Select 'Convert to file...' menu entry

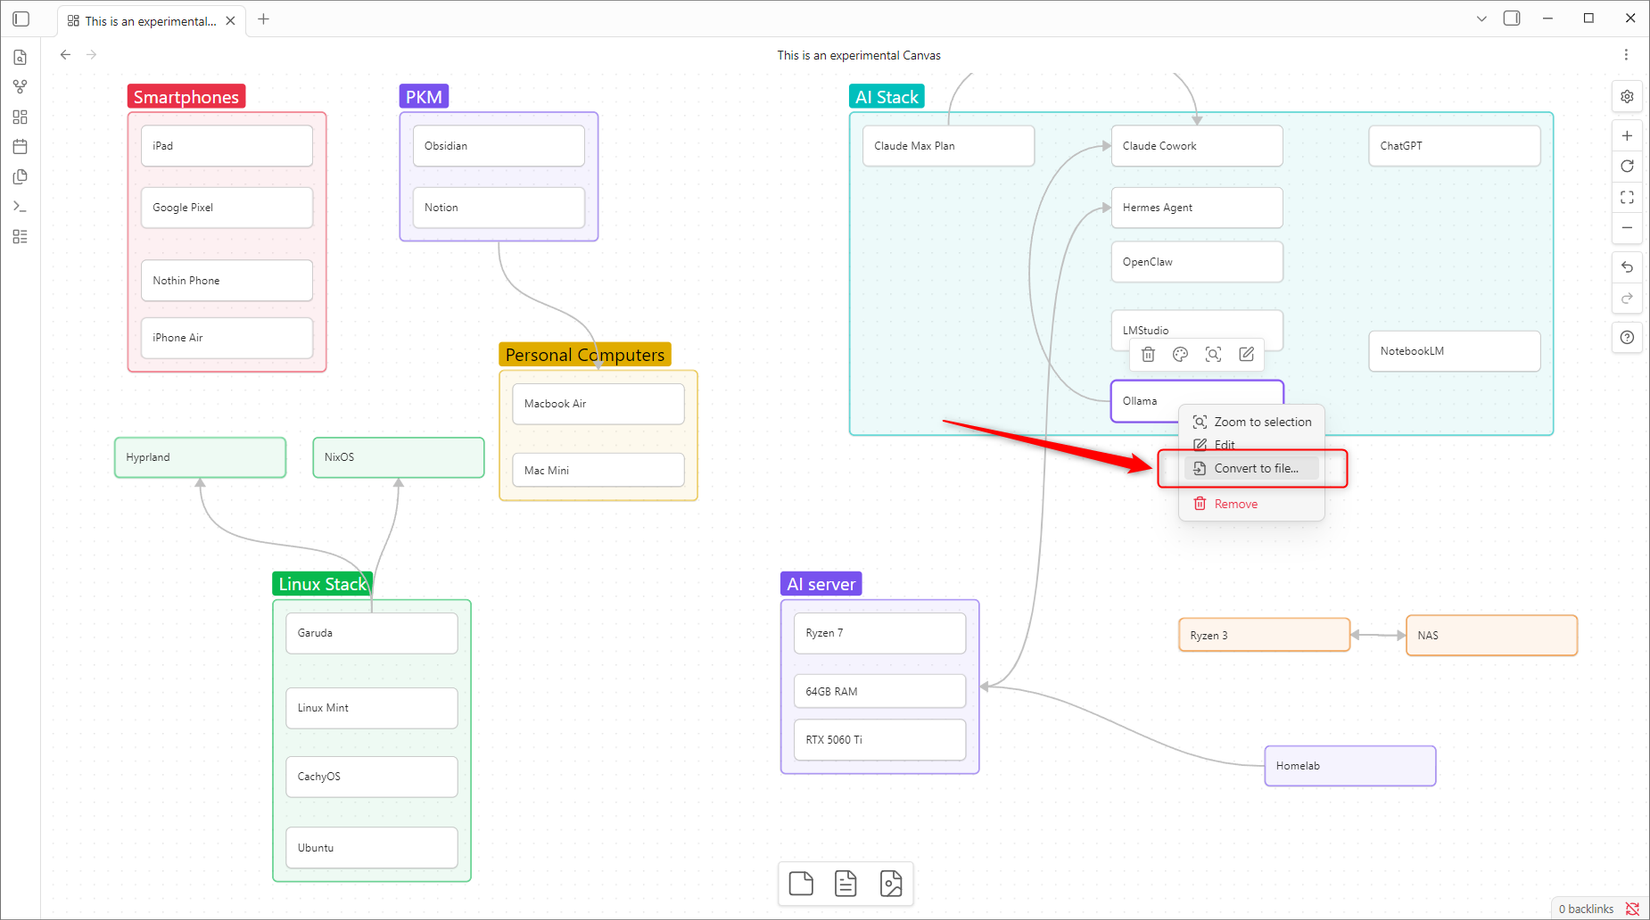tap(1252, 468)
